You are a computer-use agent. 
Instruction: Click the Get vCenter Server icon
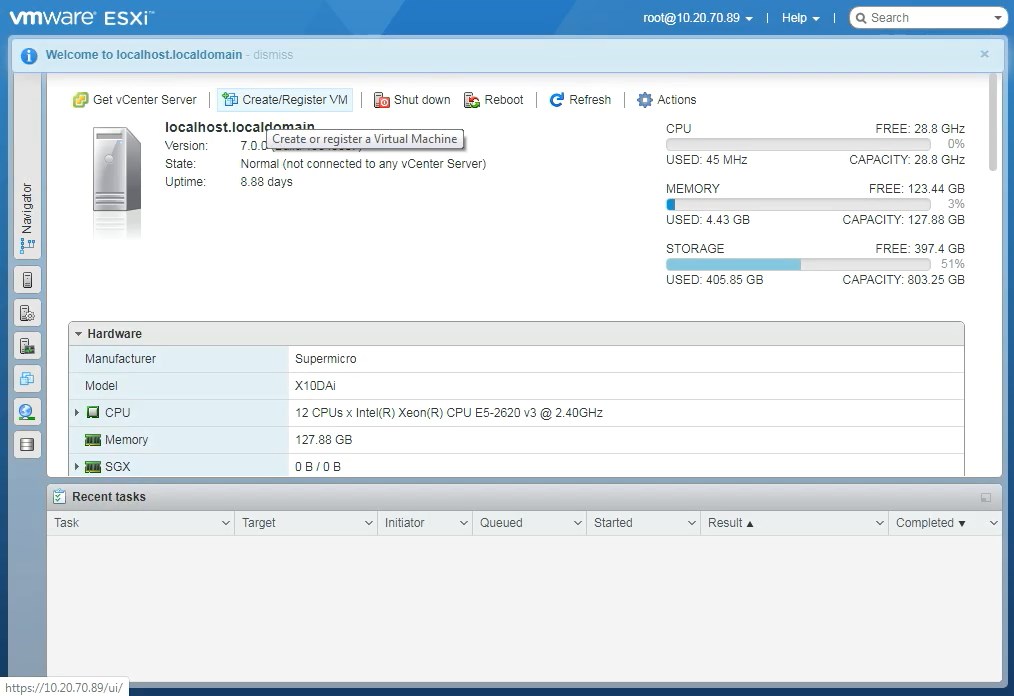tap(80, 100)
